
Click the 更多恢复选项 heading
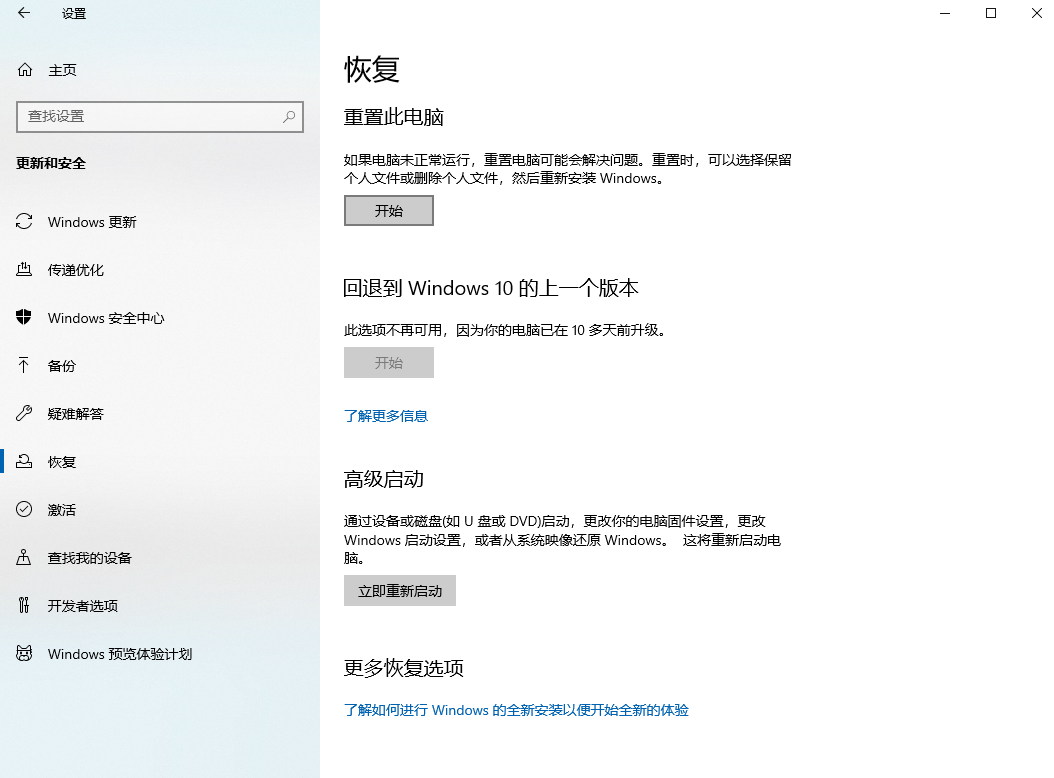coord(403,668)
